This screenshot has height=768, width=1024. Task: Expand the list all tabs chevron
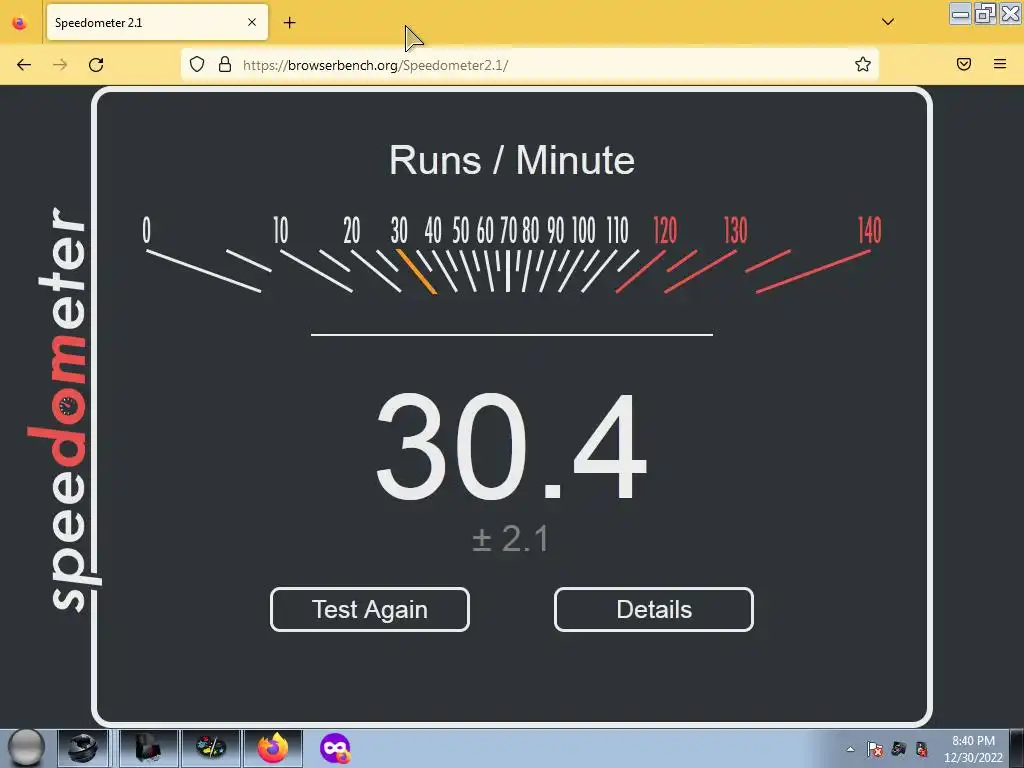tap(888, 22)
